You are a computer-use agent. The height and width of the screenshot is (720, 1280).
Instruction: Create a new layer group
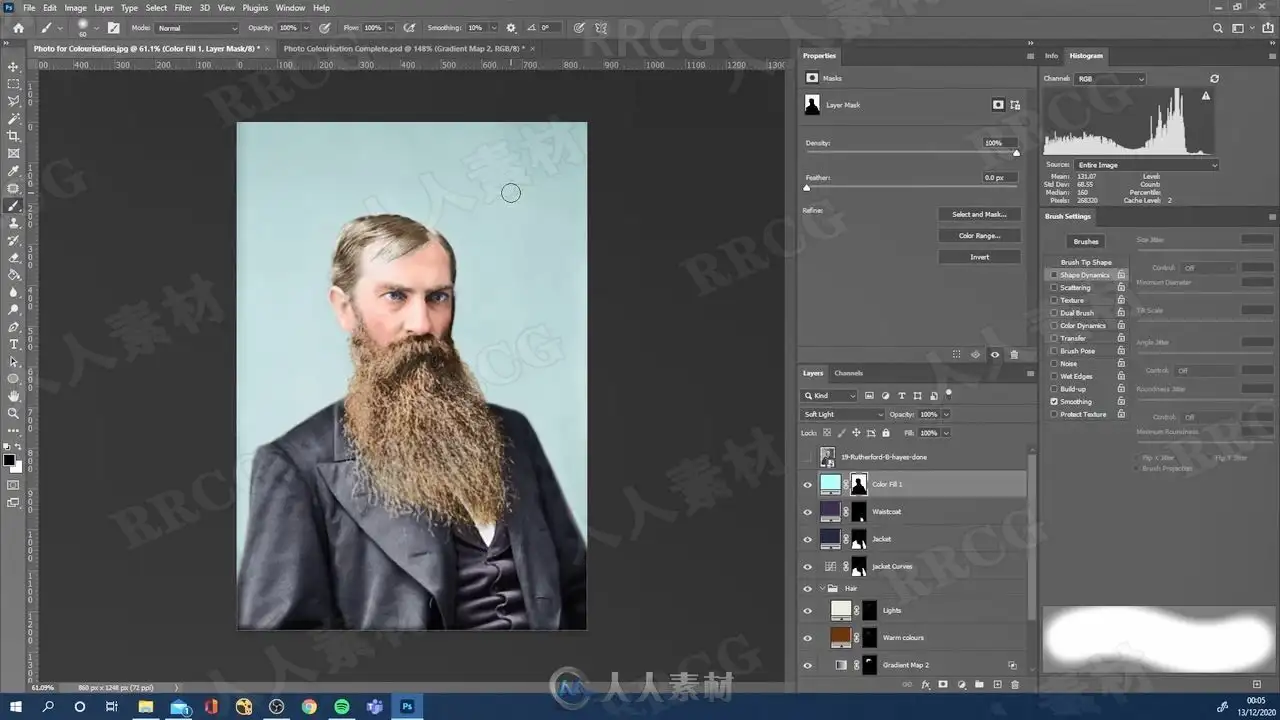(979, 685)
